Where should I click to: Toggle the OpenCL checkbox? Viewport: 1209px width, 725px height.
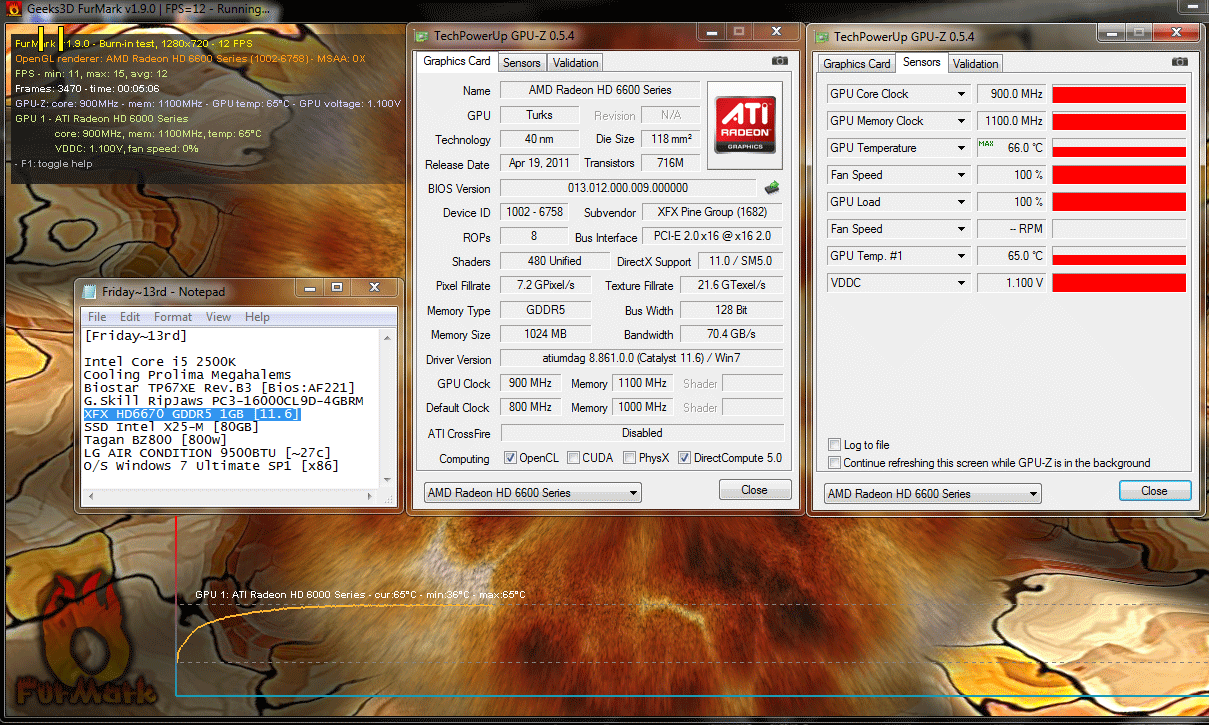tap(510, 458)
